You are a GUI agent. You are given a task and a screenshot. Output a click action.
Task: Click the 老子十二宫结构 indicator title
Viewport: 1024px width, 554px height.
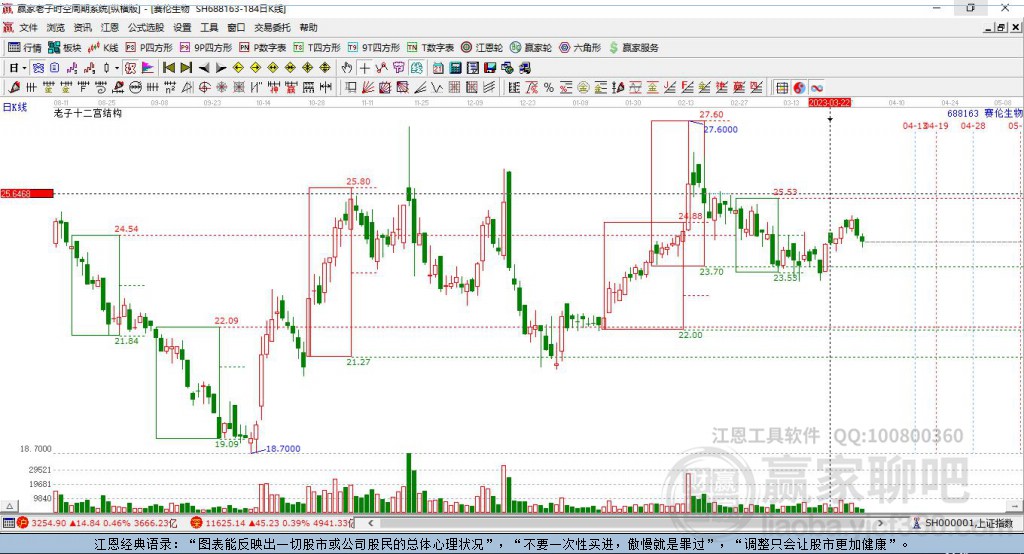[88, 113]
